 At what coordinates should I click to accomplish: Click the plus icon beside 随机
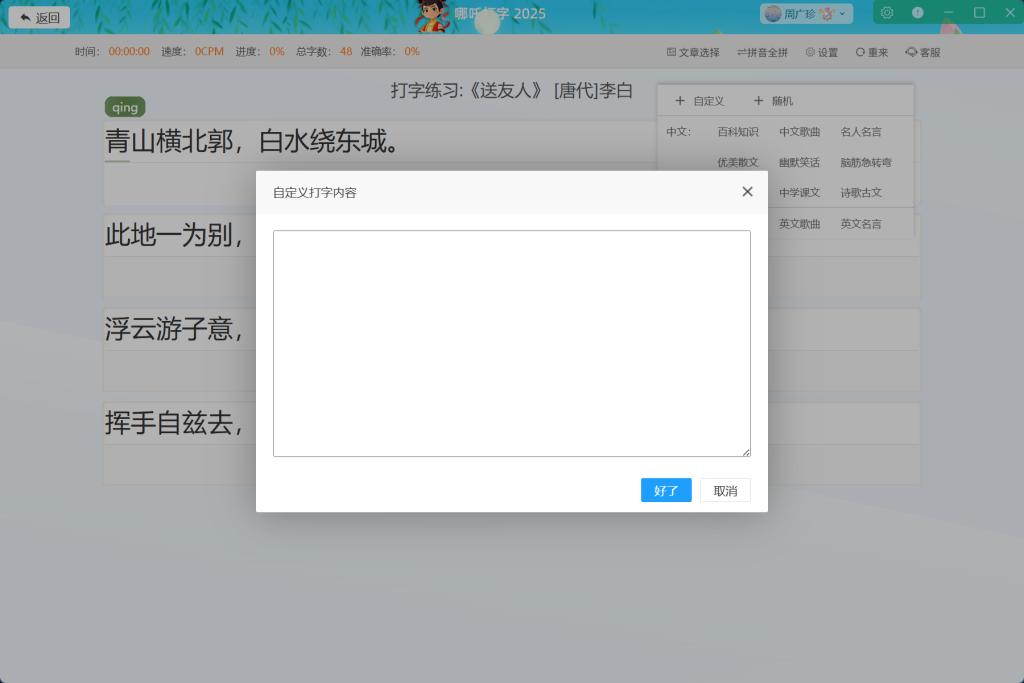click(758, 101)
